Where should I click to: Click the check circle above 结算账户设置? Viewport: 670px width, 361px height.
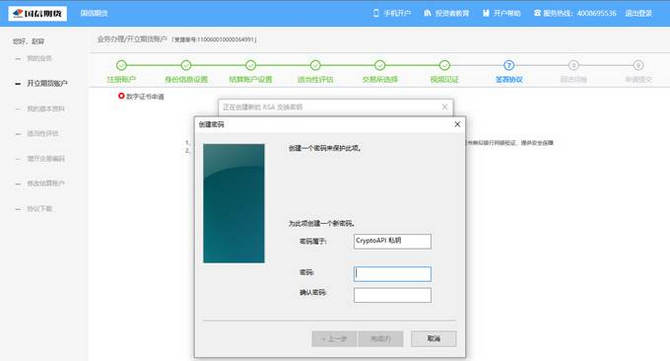(251, 65)
